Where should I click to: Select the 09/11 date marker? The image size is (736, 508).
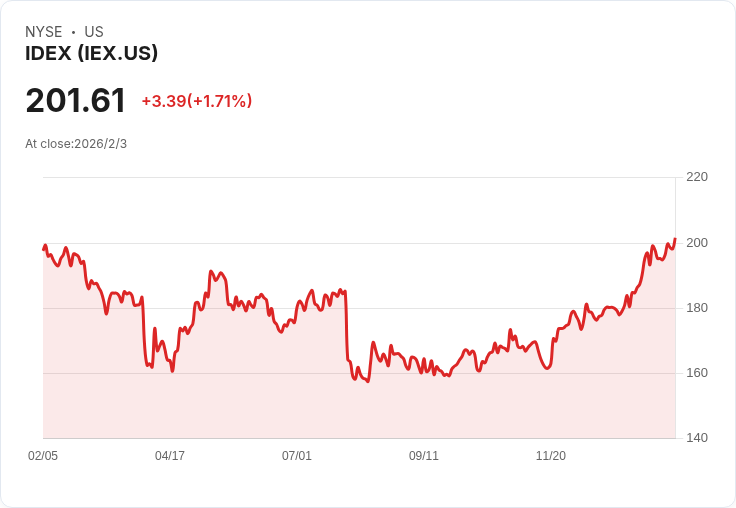coord(424,456)
